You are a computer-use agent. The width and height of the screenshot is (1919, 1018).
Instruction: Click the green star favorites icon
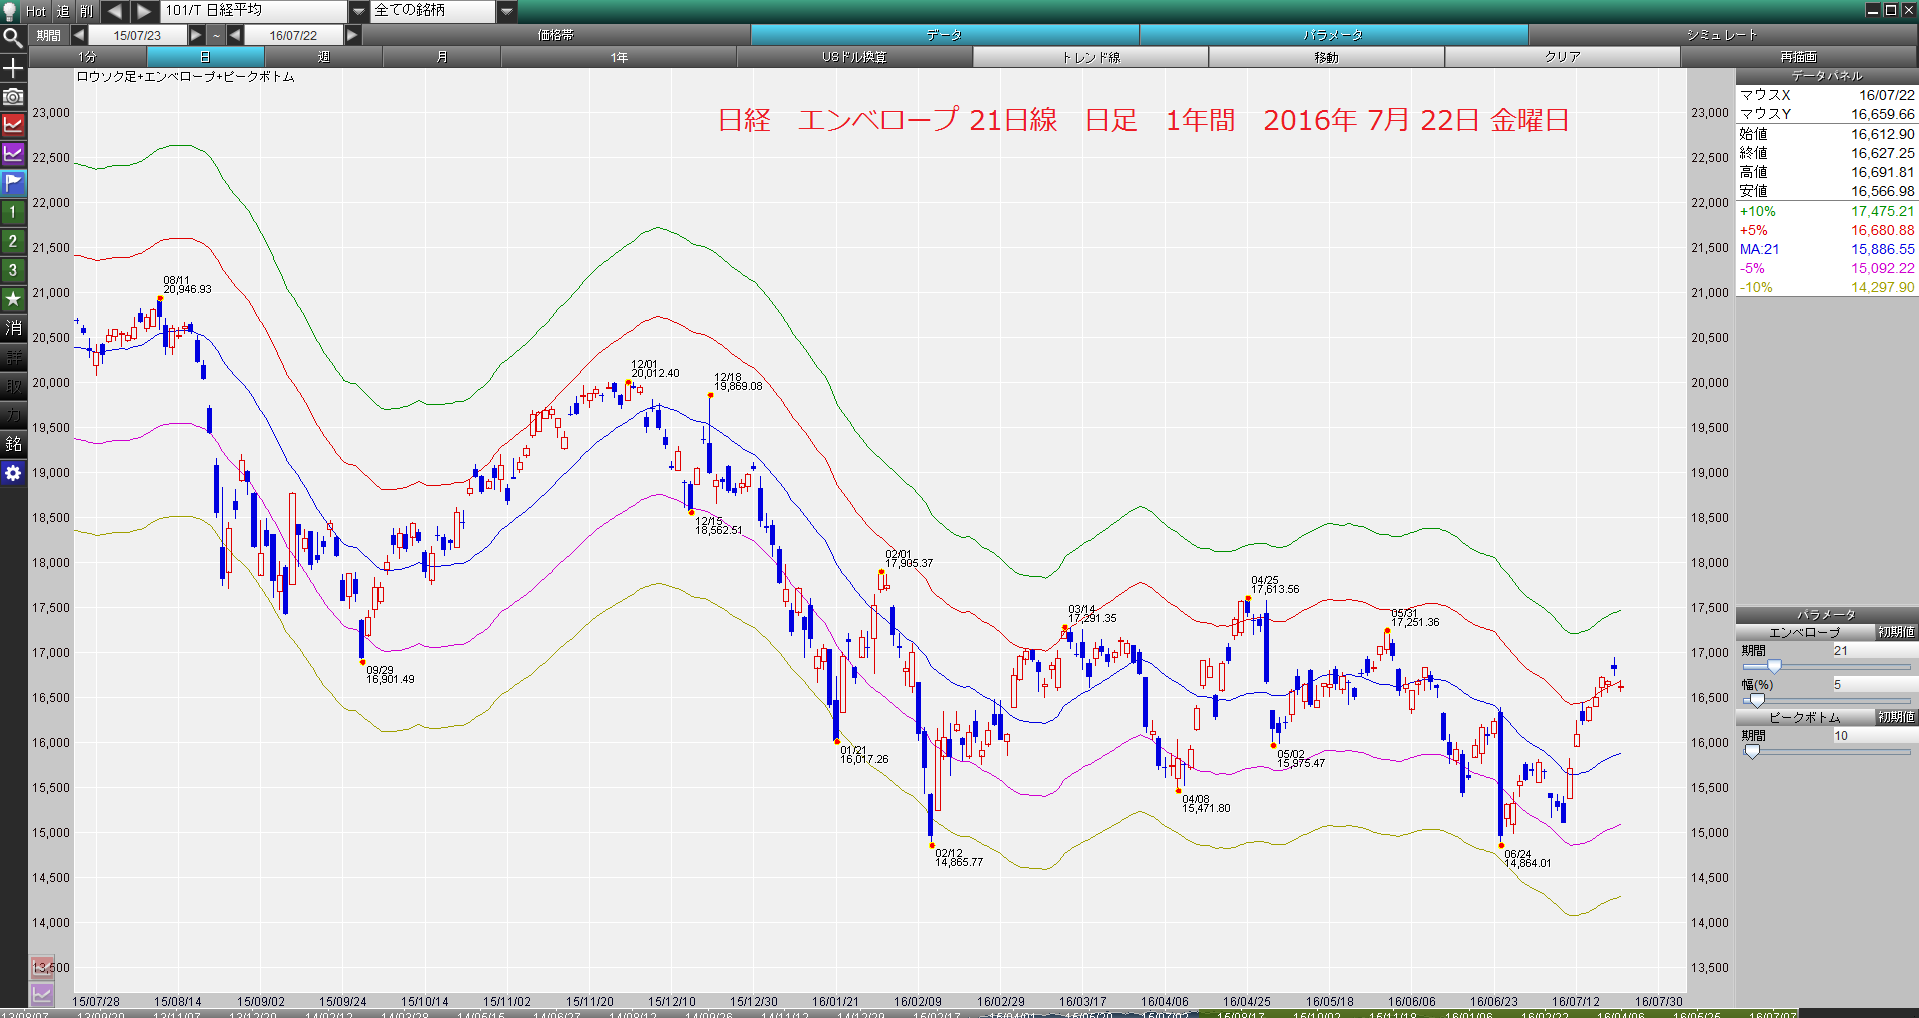tap(13, 299)
